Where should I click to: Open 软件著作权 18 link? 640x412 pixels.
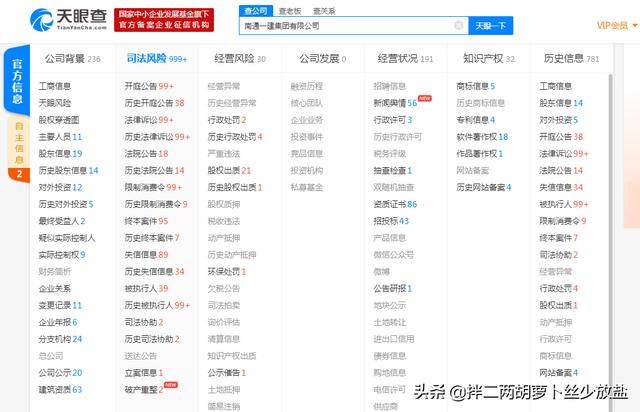[482, 137]
